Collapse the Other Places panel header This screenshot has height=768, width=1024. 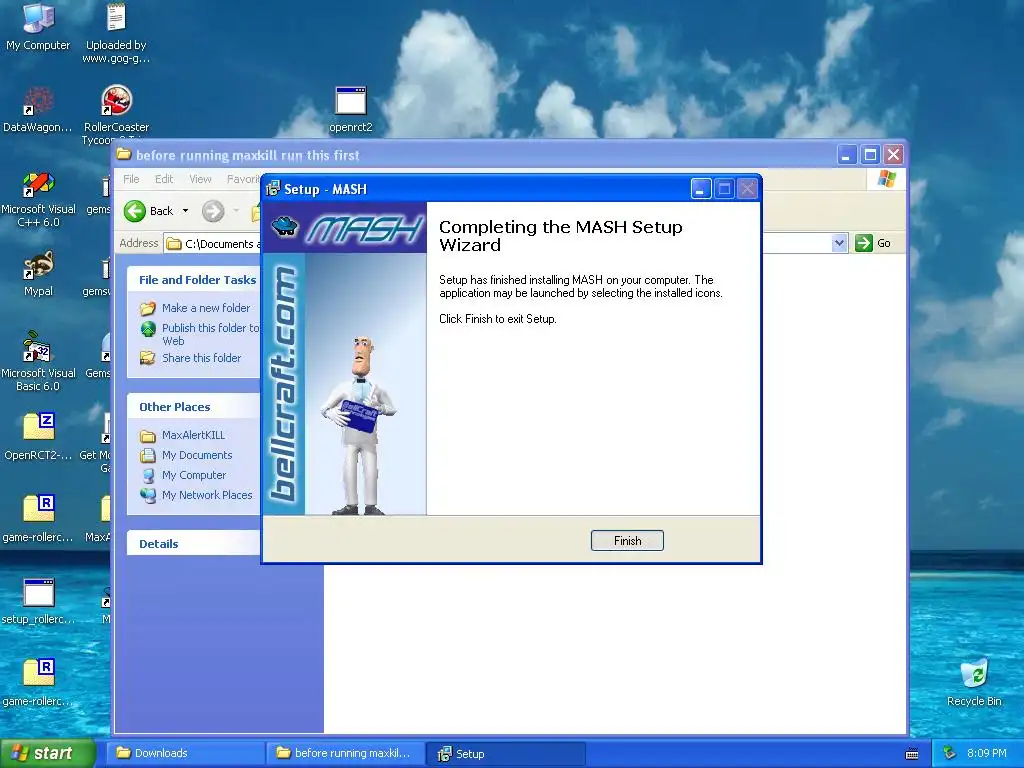(194, 407)
